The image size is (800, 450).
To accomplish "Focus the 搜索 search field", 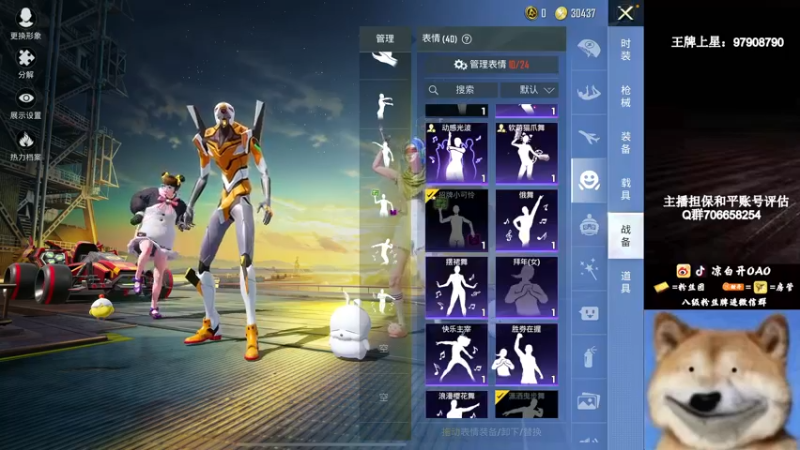I will pos(461,90).
